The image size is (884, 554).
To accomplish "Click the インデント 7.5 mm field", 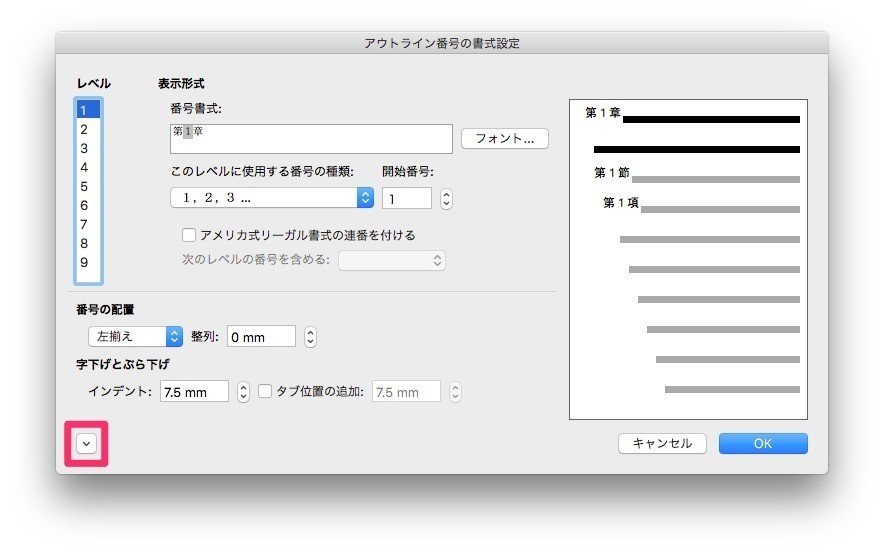I will point(194,392).
